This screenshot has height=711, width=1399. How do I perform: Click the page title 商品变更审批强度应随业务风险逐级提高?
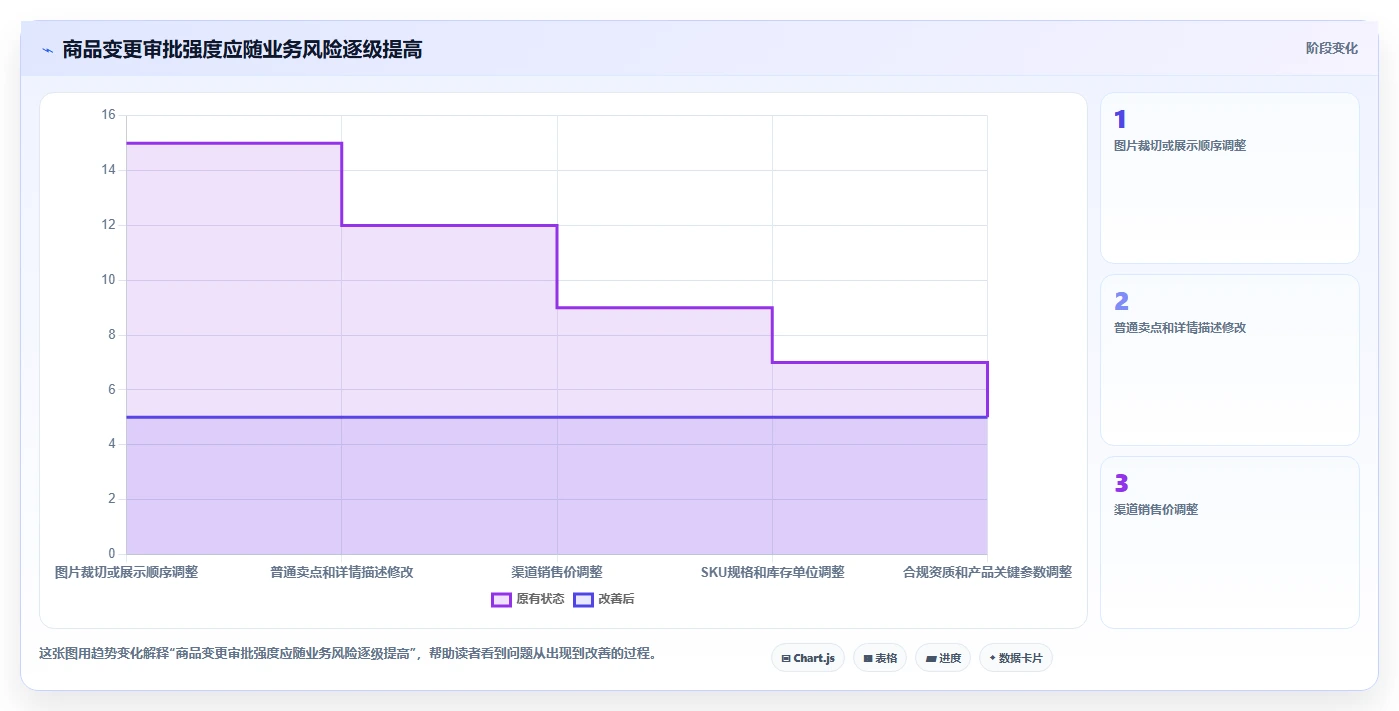pyautogui.click(x=242, y=49)
